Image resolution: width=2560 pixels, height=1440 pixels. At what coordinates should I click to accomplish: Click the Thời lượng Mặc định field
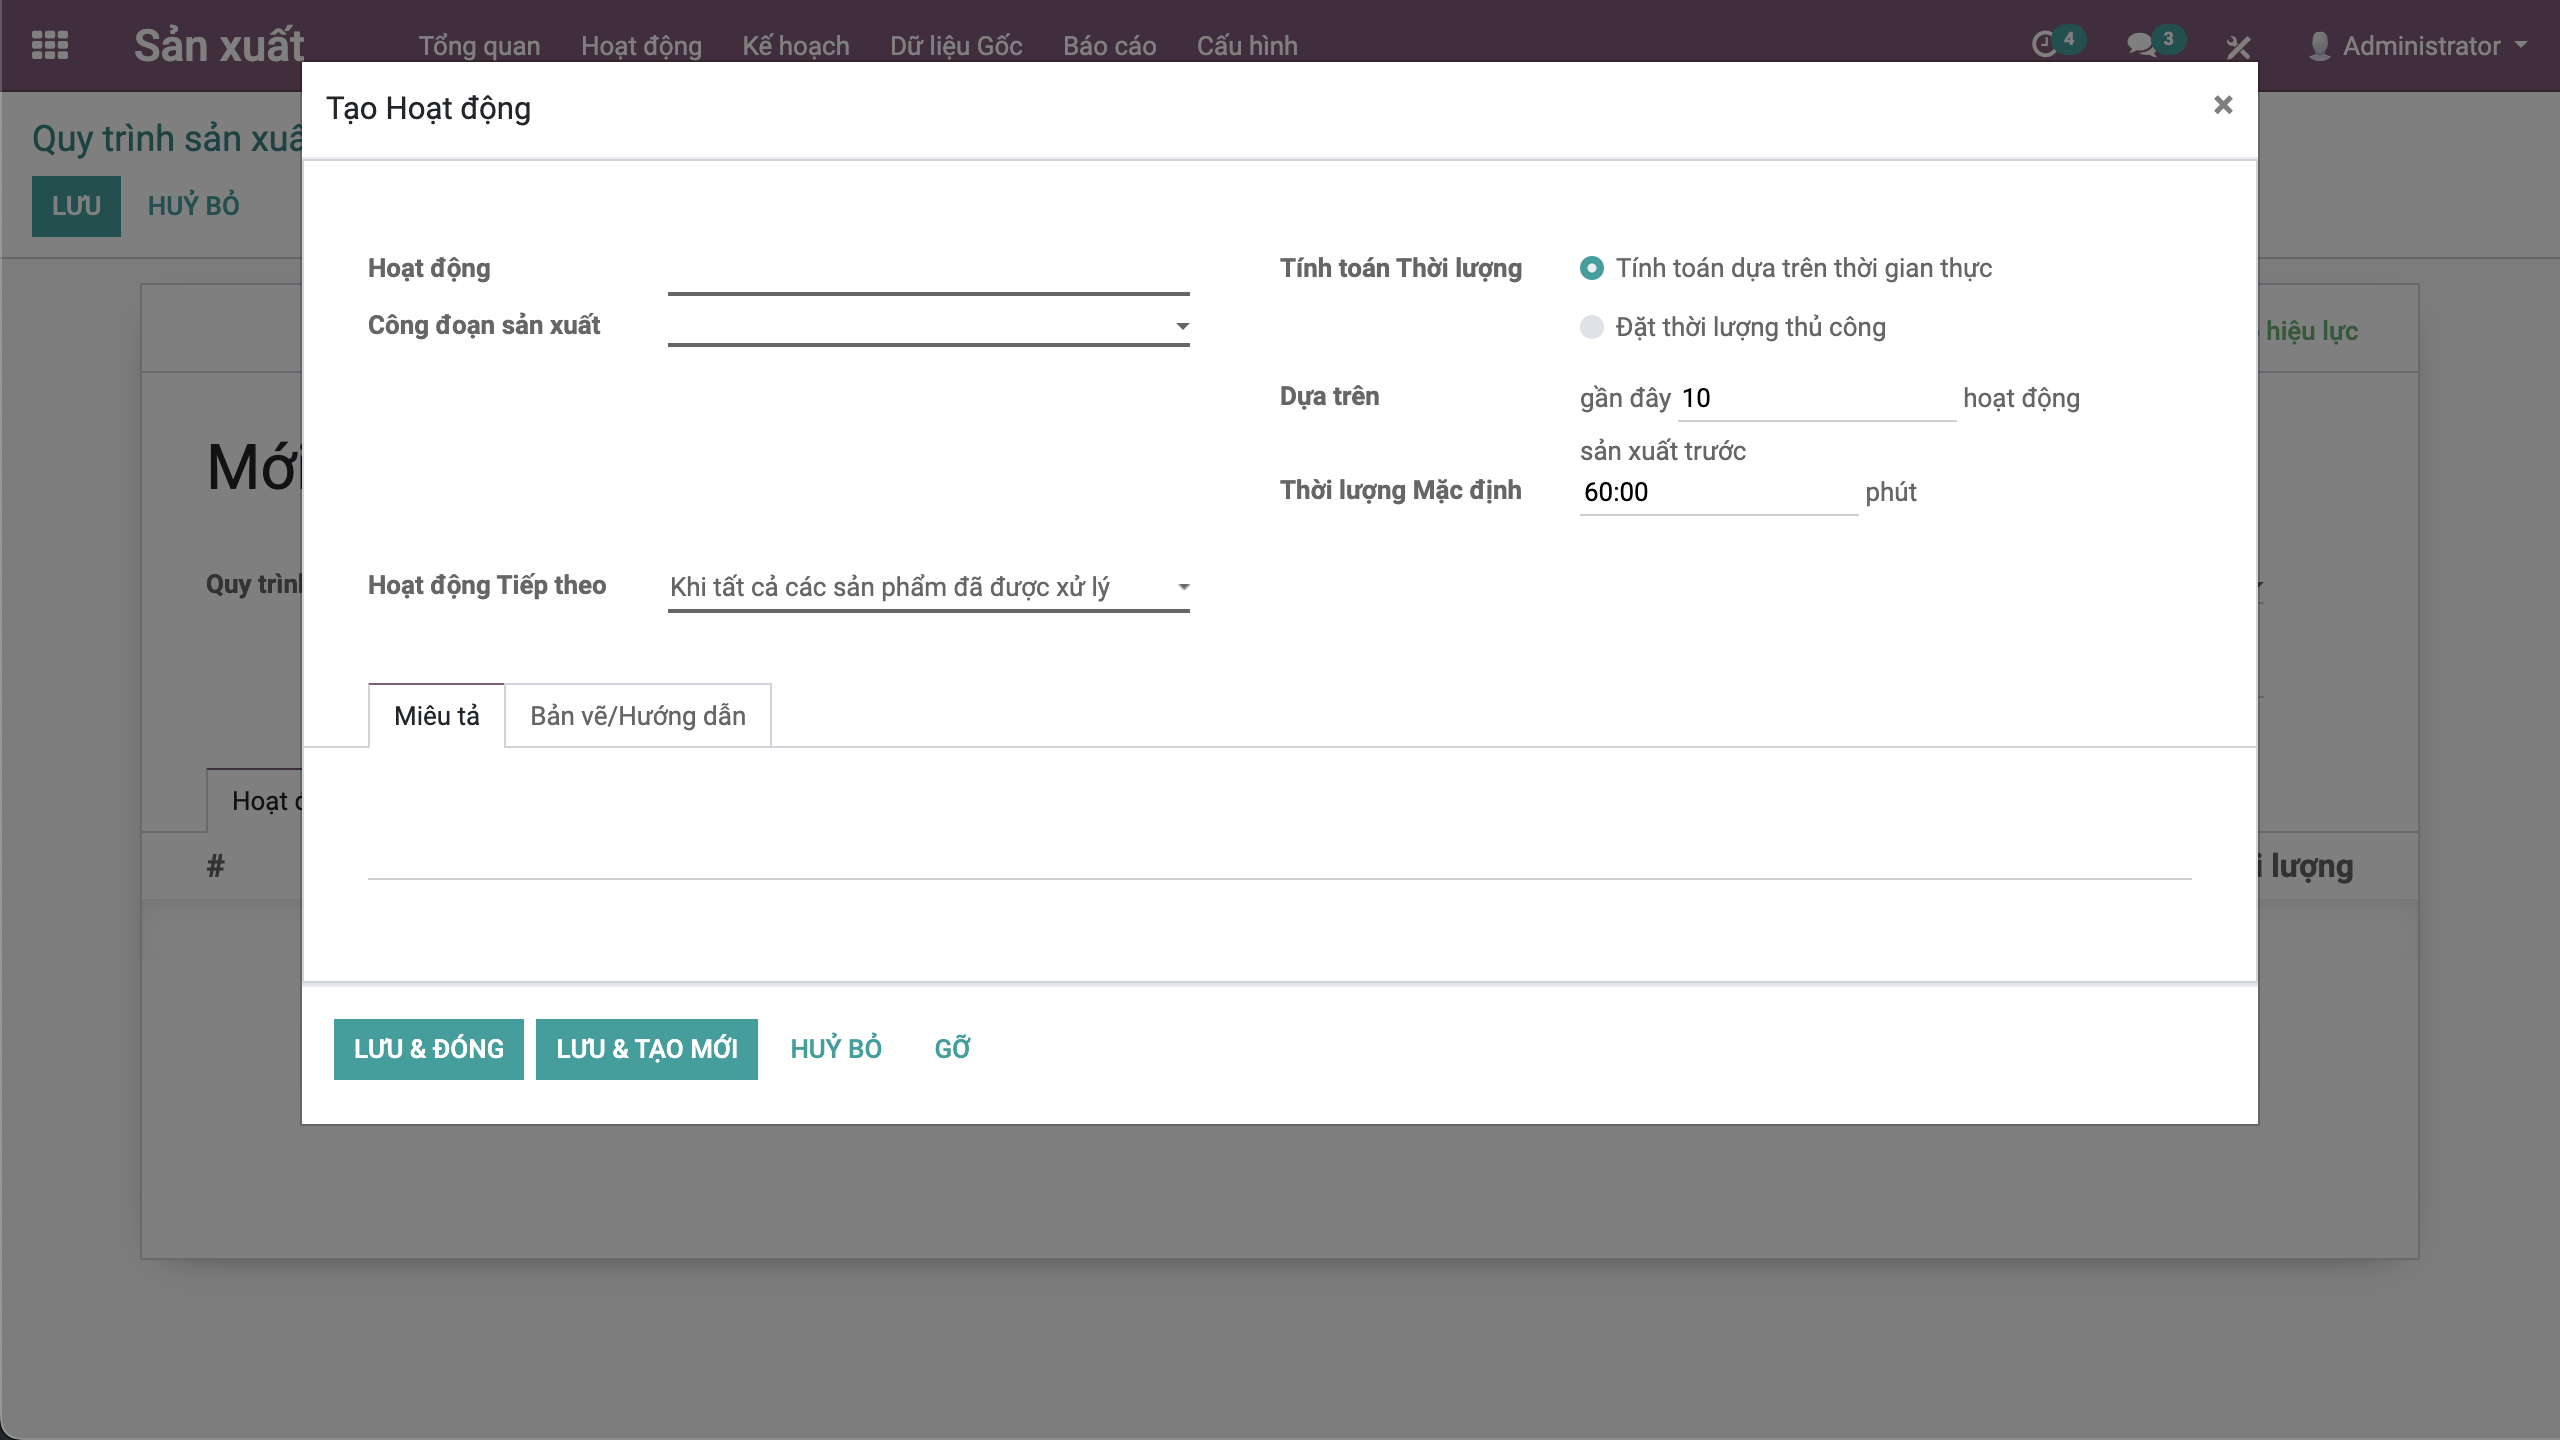pos(1717,492)
